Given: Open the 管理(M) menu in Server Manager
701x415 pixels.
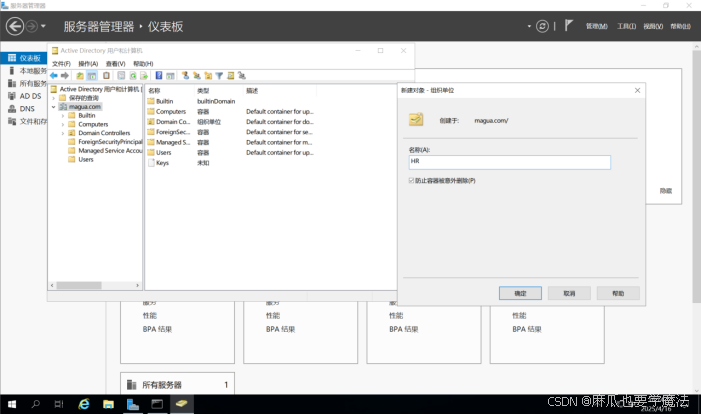Looking at the screenshot, I should coord(597,26).
